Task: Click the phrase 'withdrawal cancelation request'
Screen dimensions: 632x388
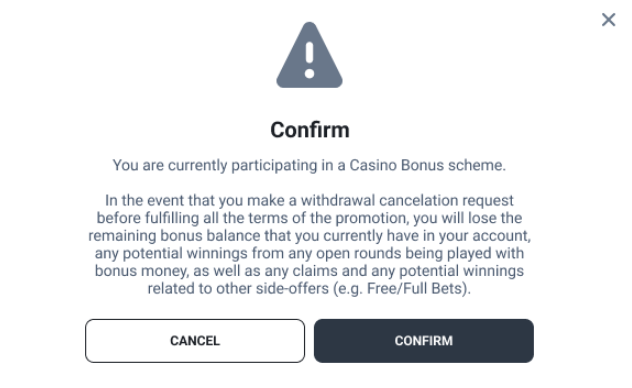Action: [x=407, y=200]
